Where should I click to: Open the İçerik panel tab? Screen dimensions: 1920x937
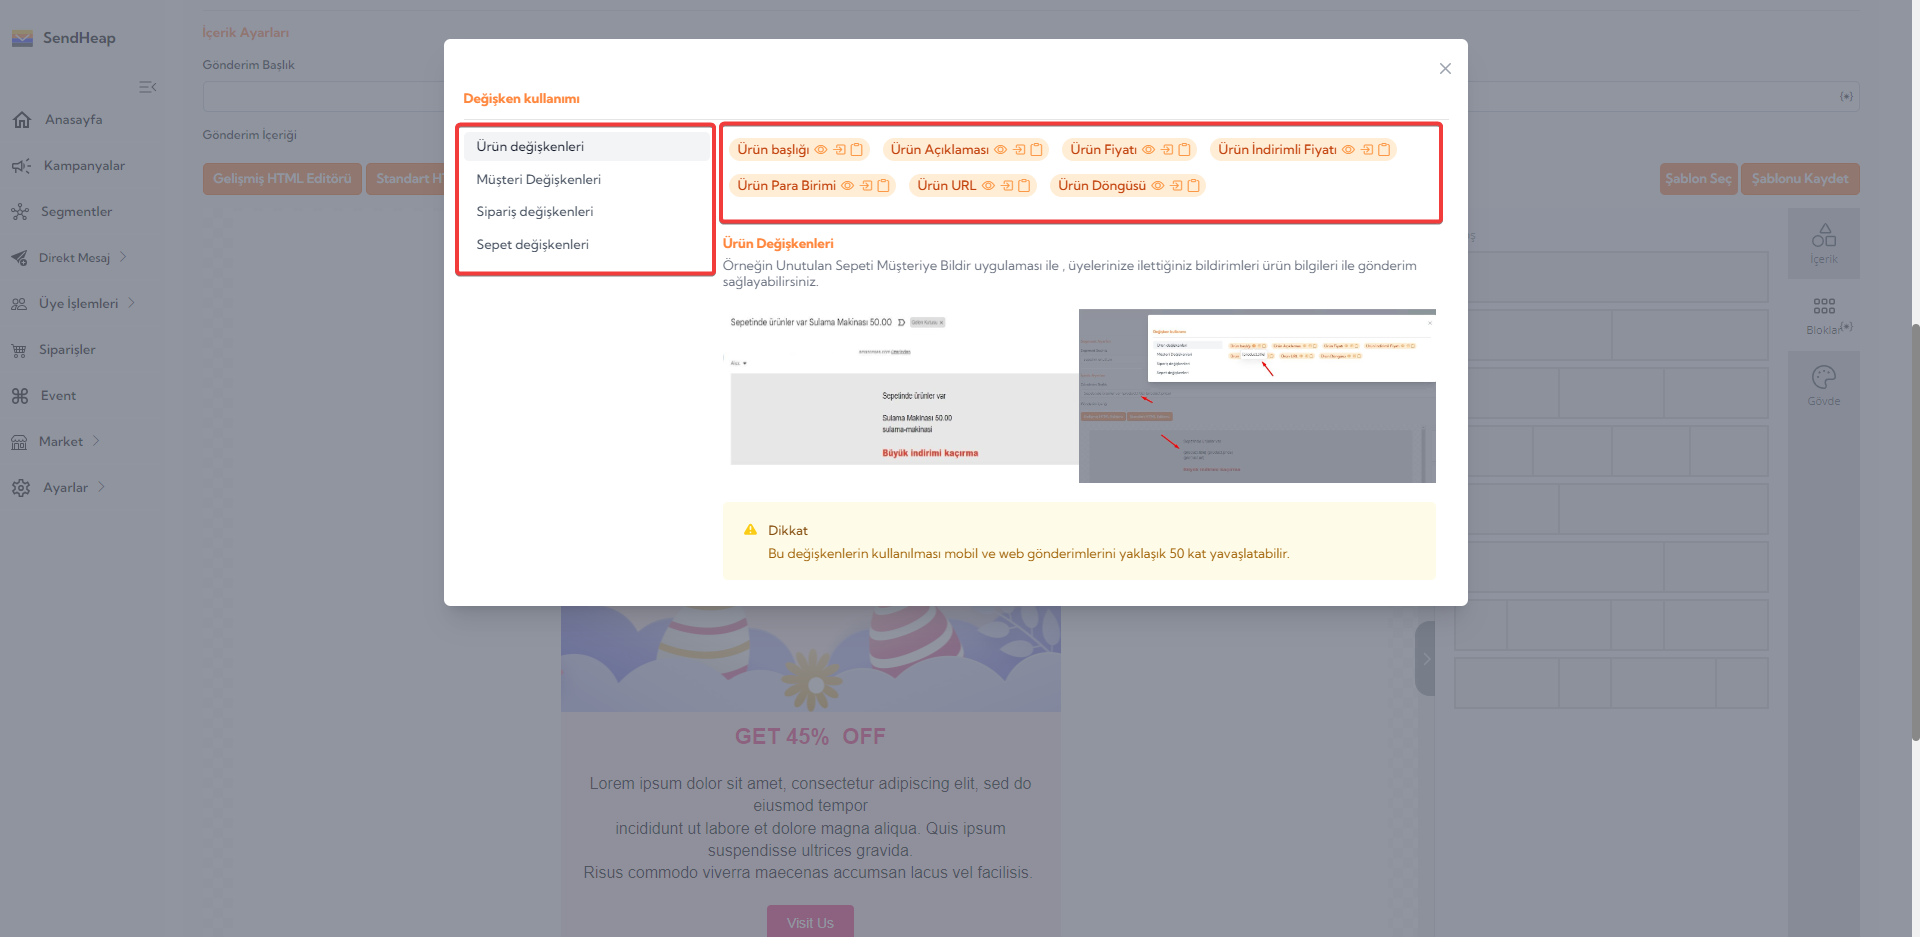(x=1824, y=243)
